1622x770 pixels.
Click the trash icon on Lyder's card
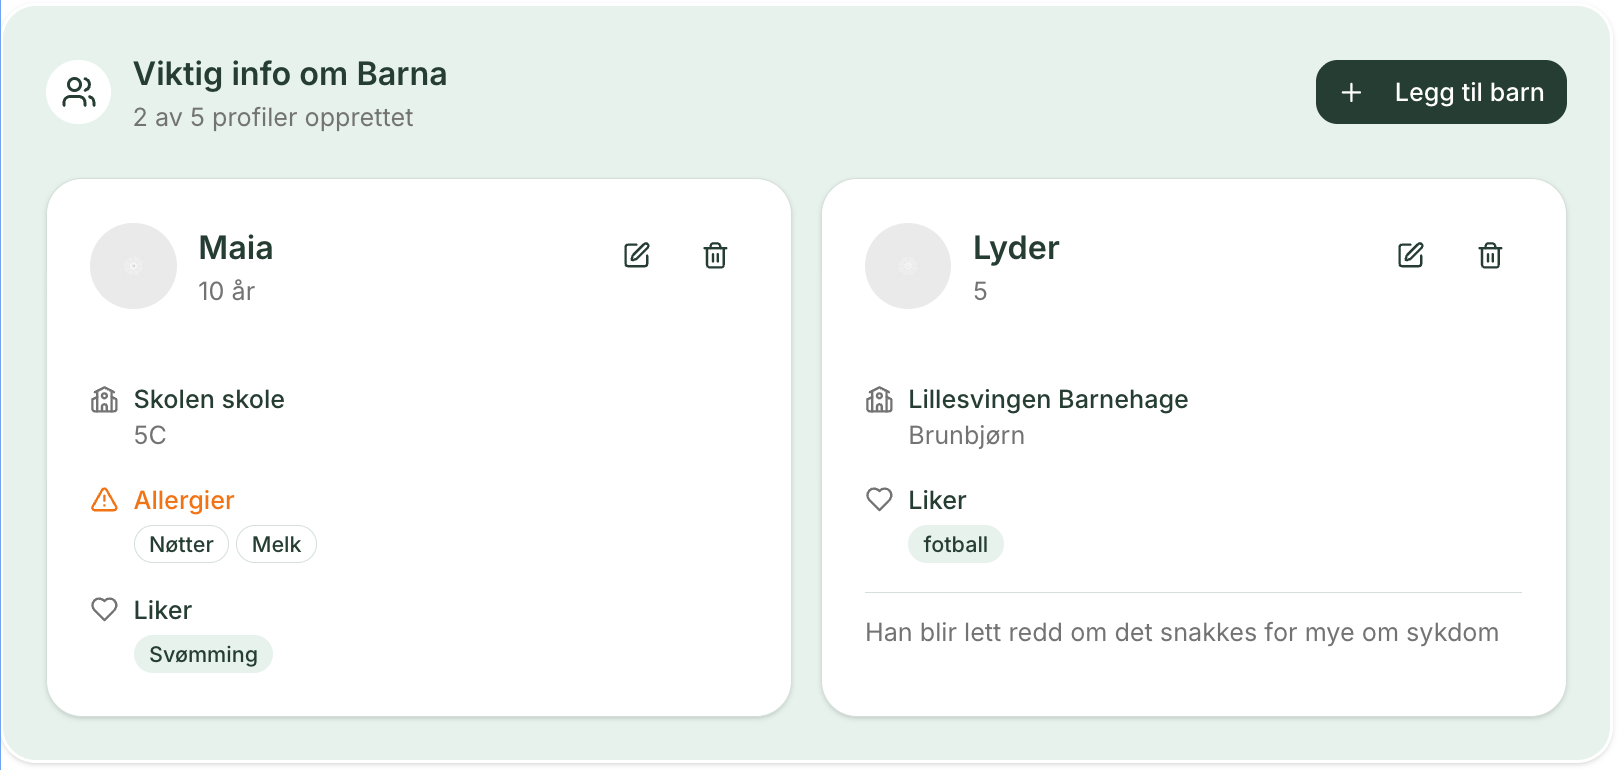[1489, 256]
